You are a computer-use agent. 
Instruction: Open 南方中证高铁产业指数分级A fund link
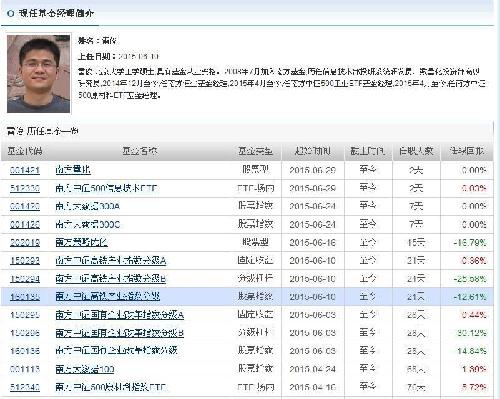pos(111,260)
